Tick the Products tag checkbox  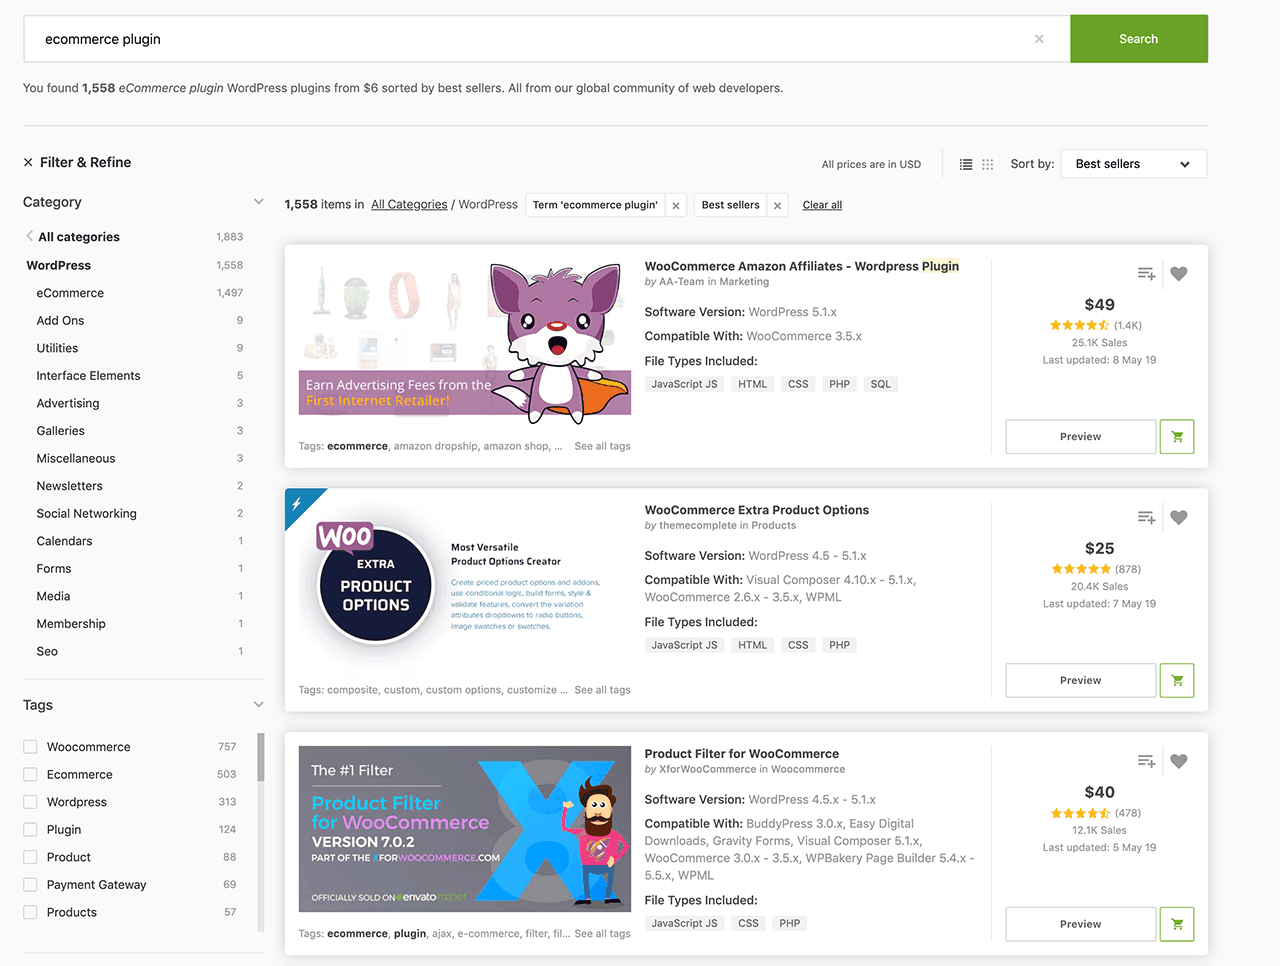coord(30,912)
